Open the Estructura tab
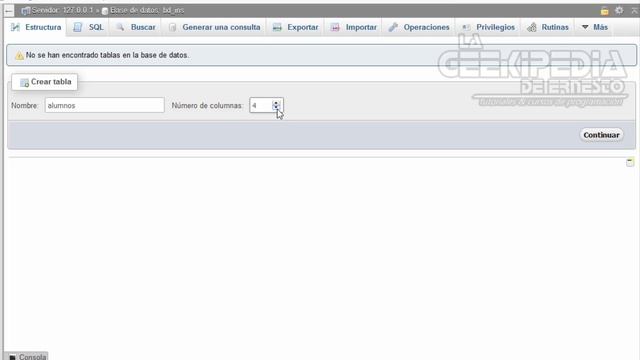640x360 pixels. 36,27
